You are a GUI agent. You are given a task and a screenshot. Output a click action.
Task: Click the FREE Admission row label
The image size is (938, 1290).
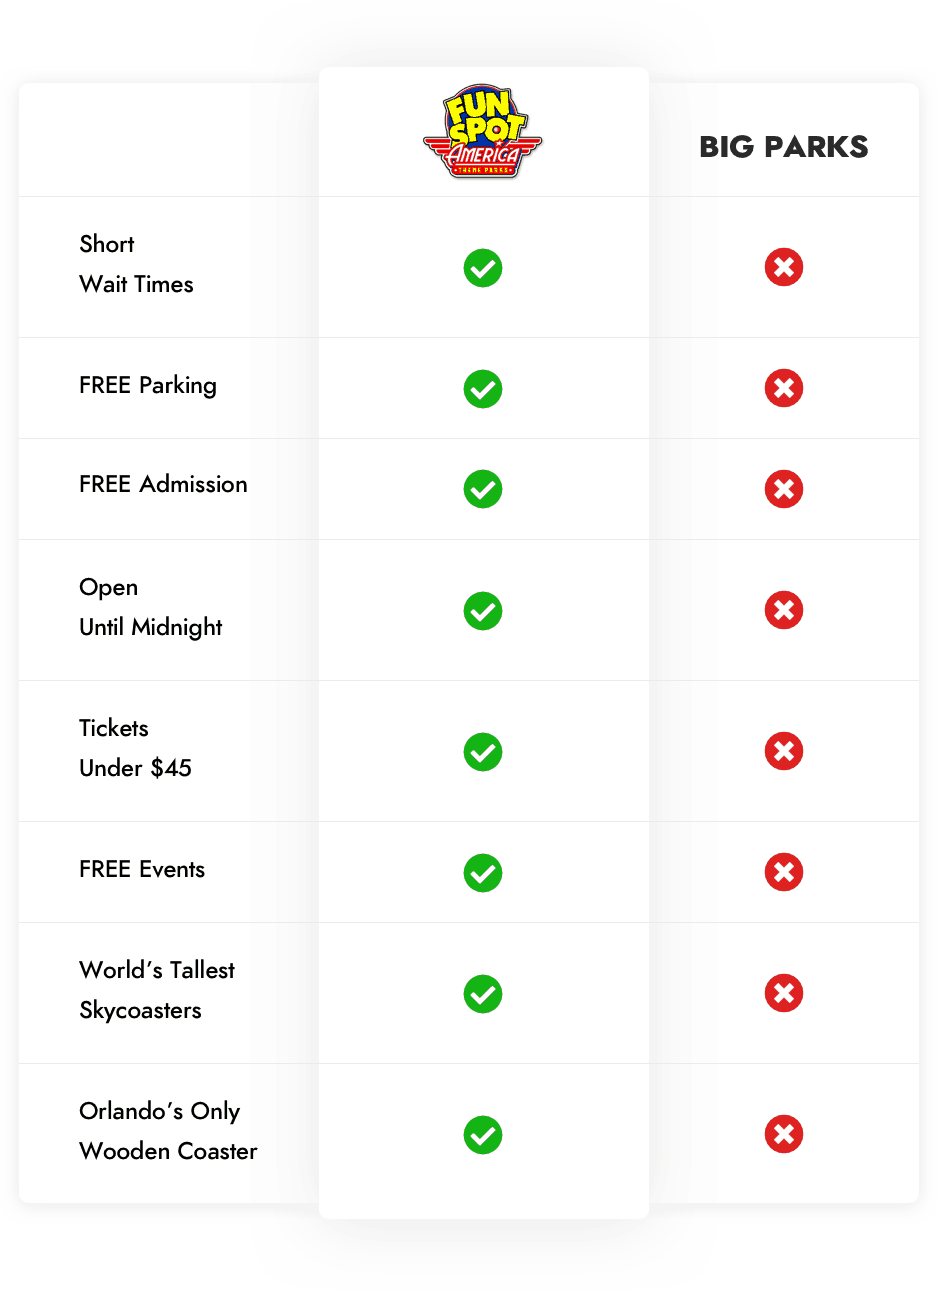163,484
